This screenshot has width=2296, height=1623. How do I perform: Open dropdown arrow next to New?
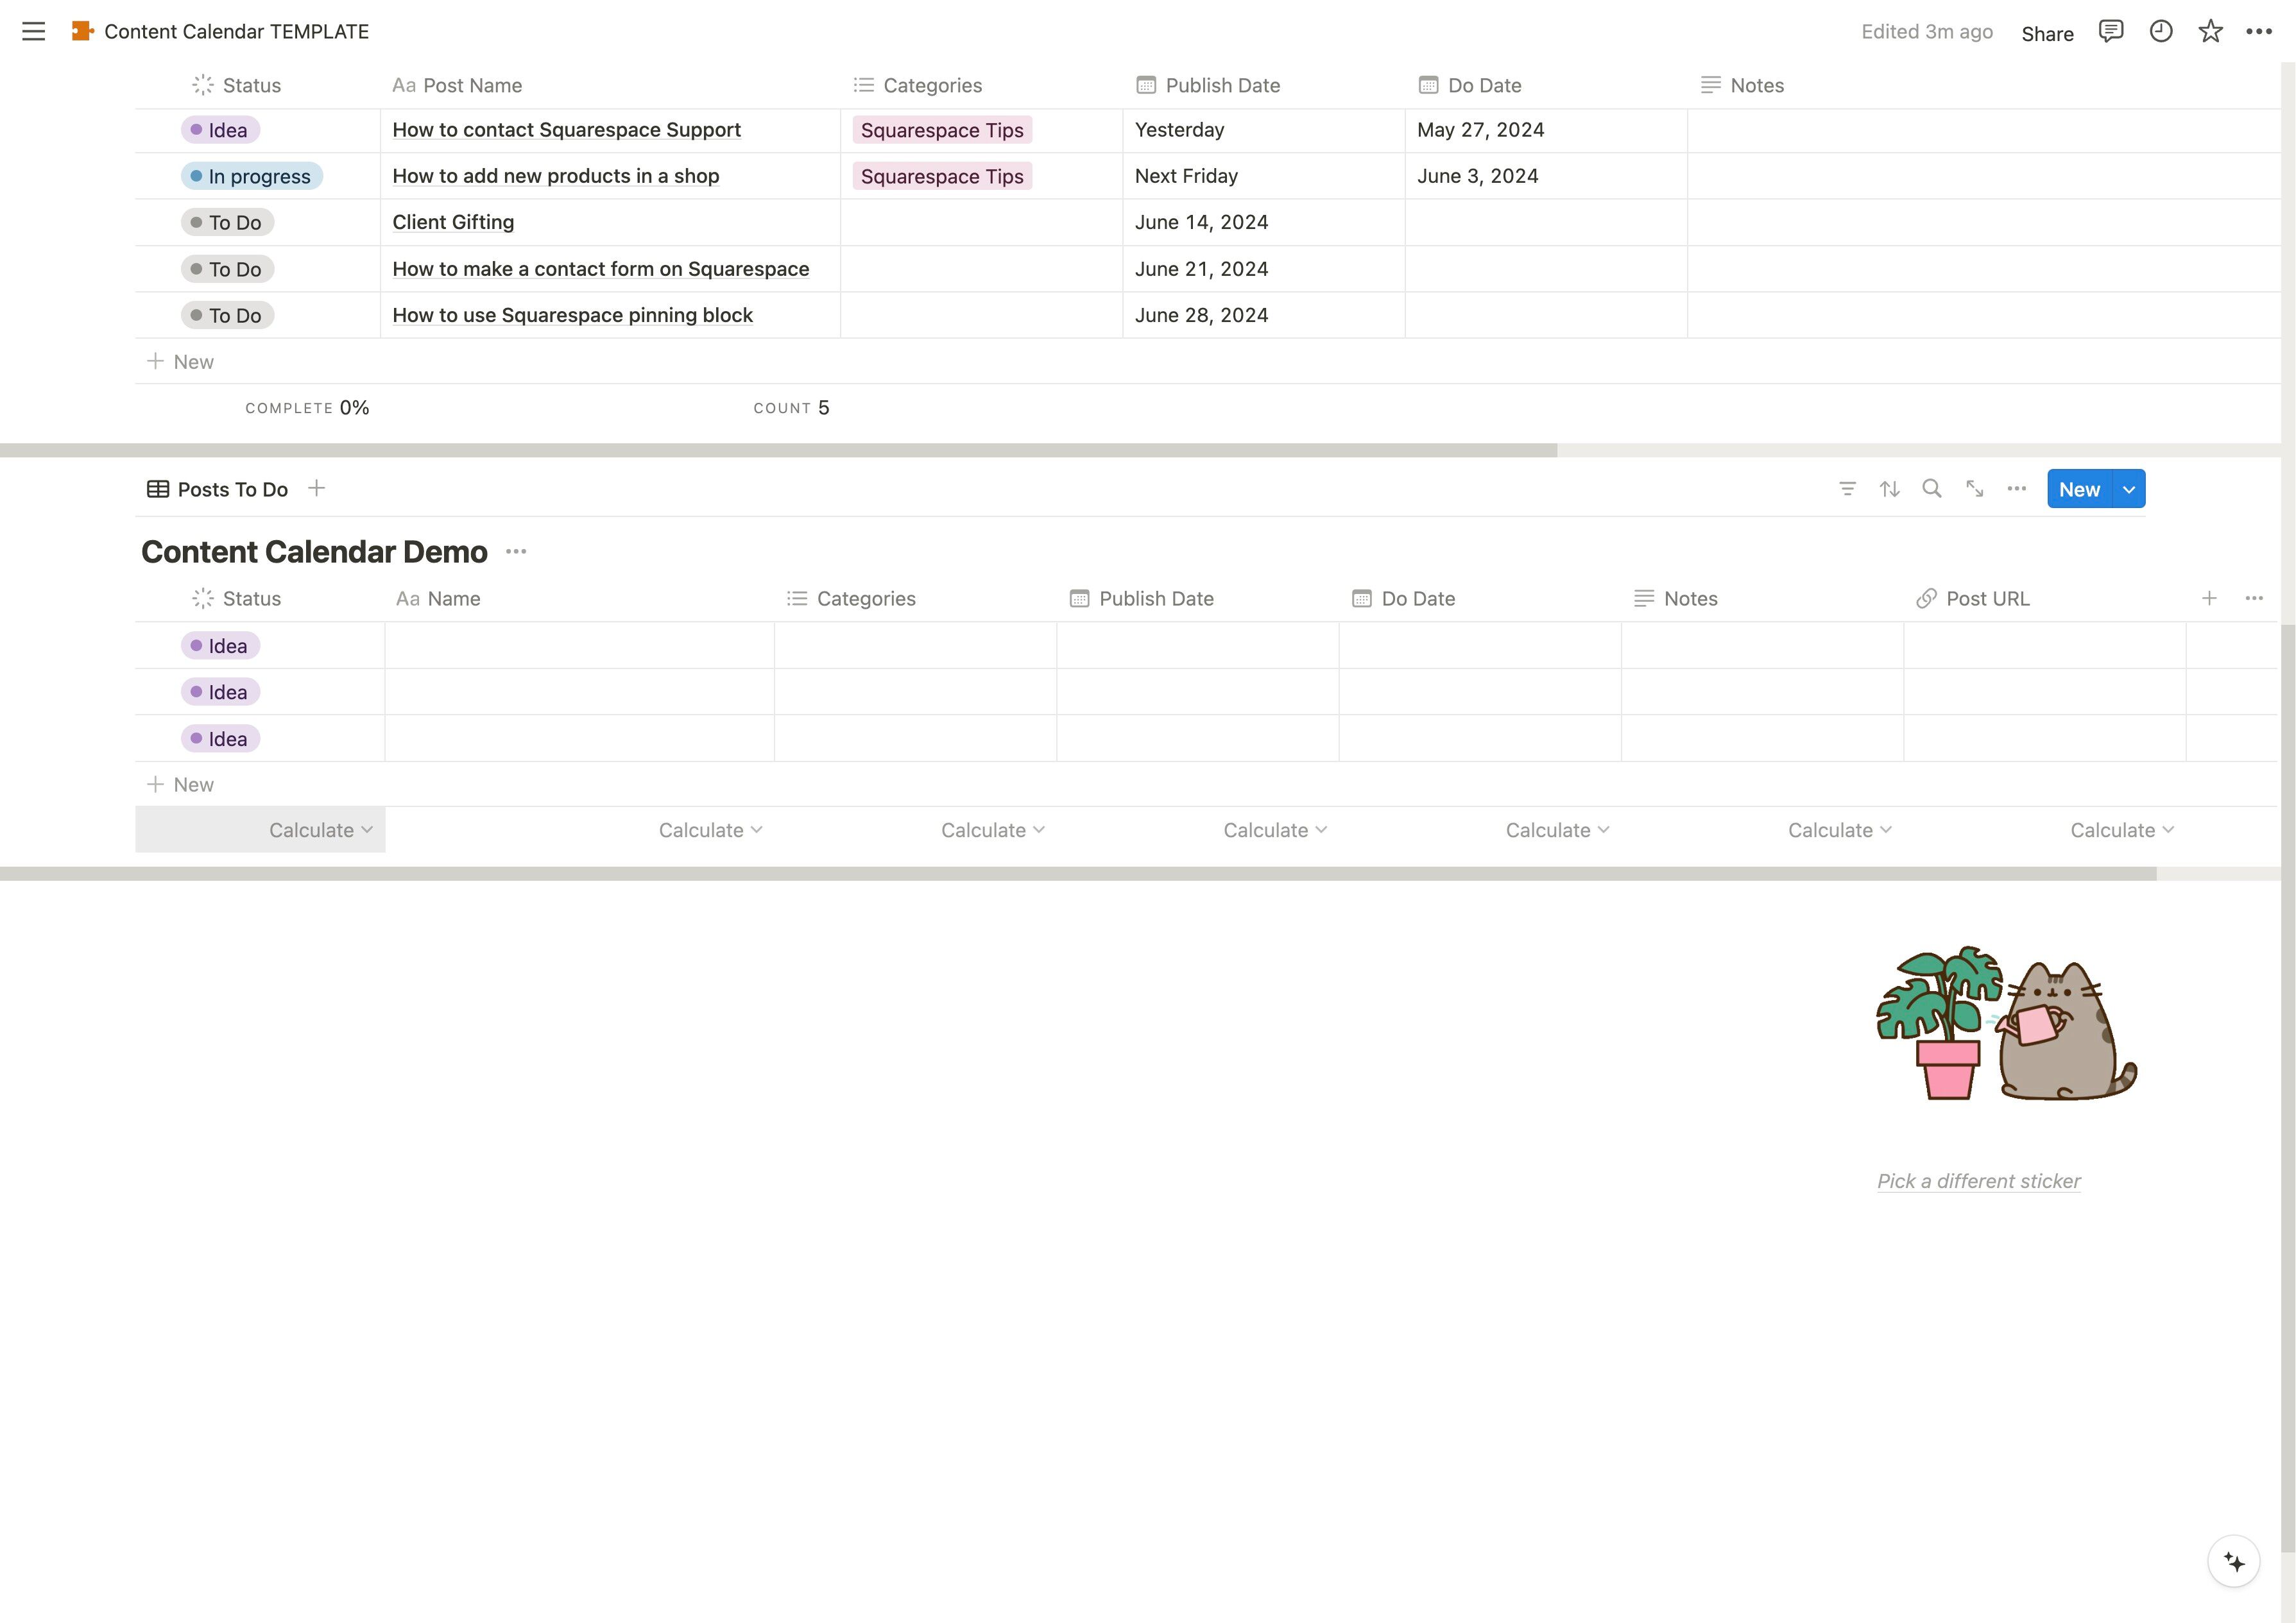pyautogui.click(x=2129, y=489)
